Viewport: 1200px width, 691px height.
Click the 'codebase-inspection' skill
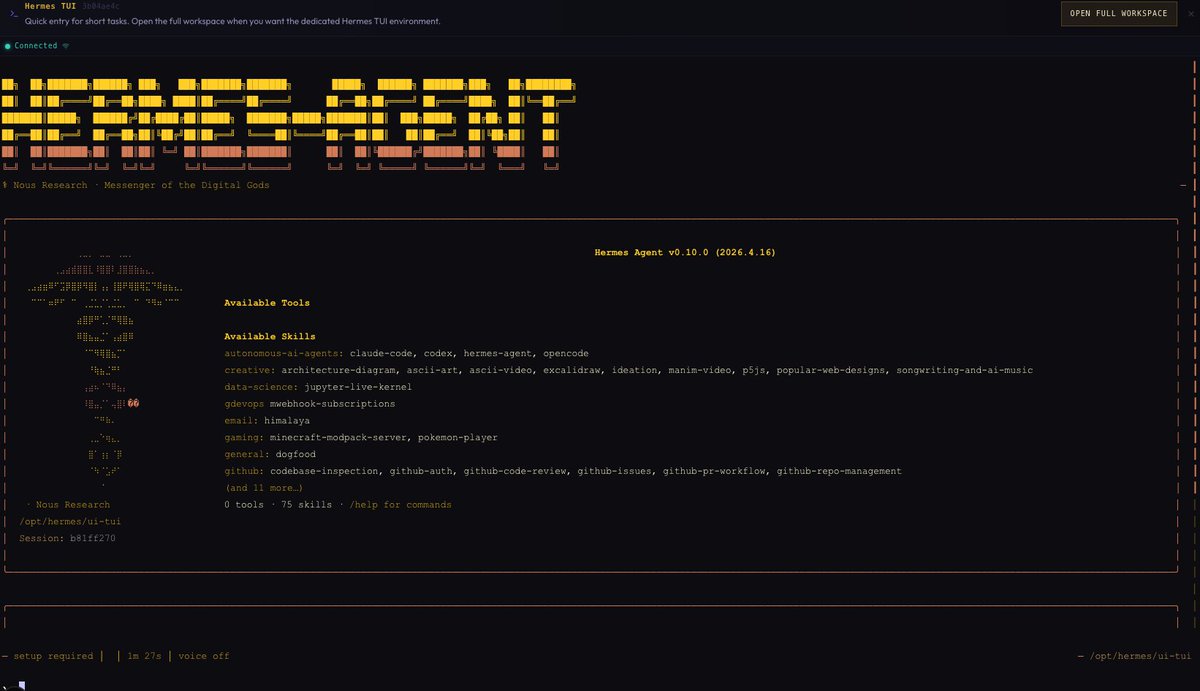pyautogui.click(x=324, y=471)
